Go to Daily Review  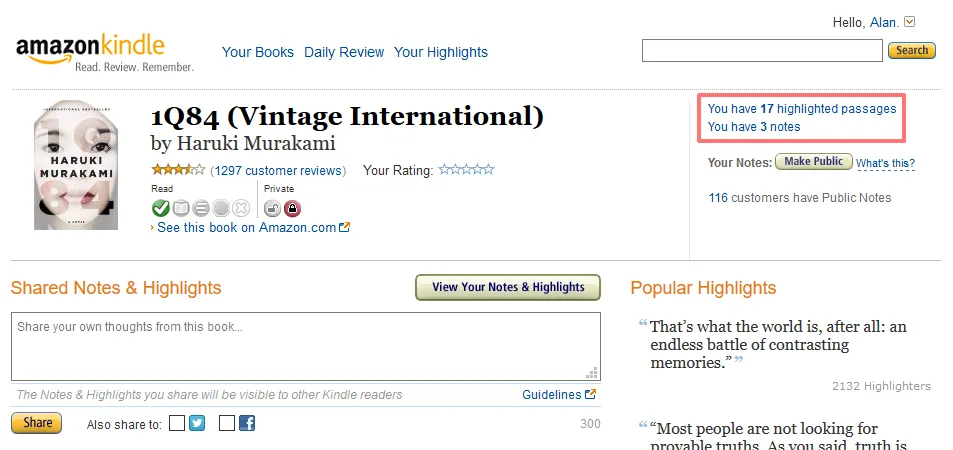(x=343, y=52)
